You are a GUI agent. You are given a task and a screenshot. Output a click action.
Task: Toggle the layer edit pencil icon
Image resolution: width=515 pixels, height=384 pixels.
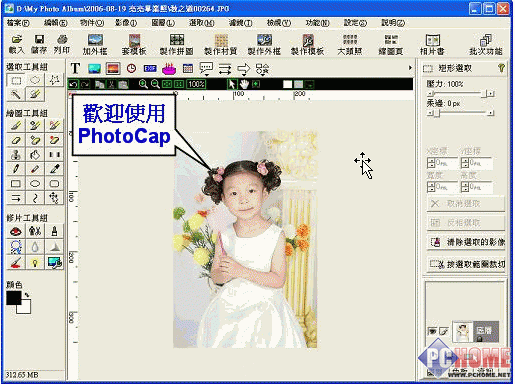tap(444, 331)
